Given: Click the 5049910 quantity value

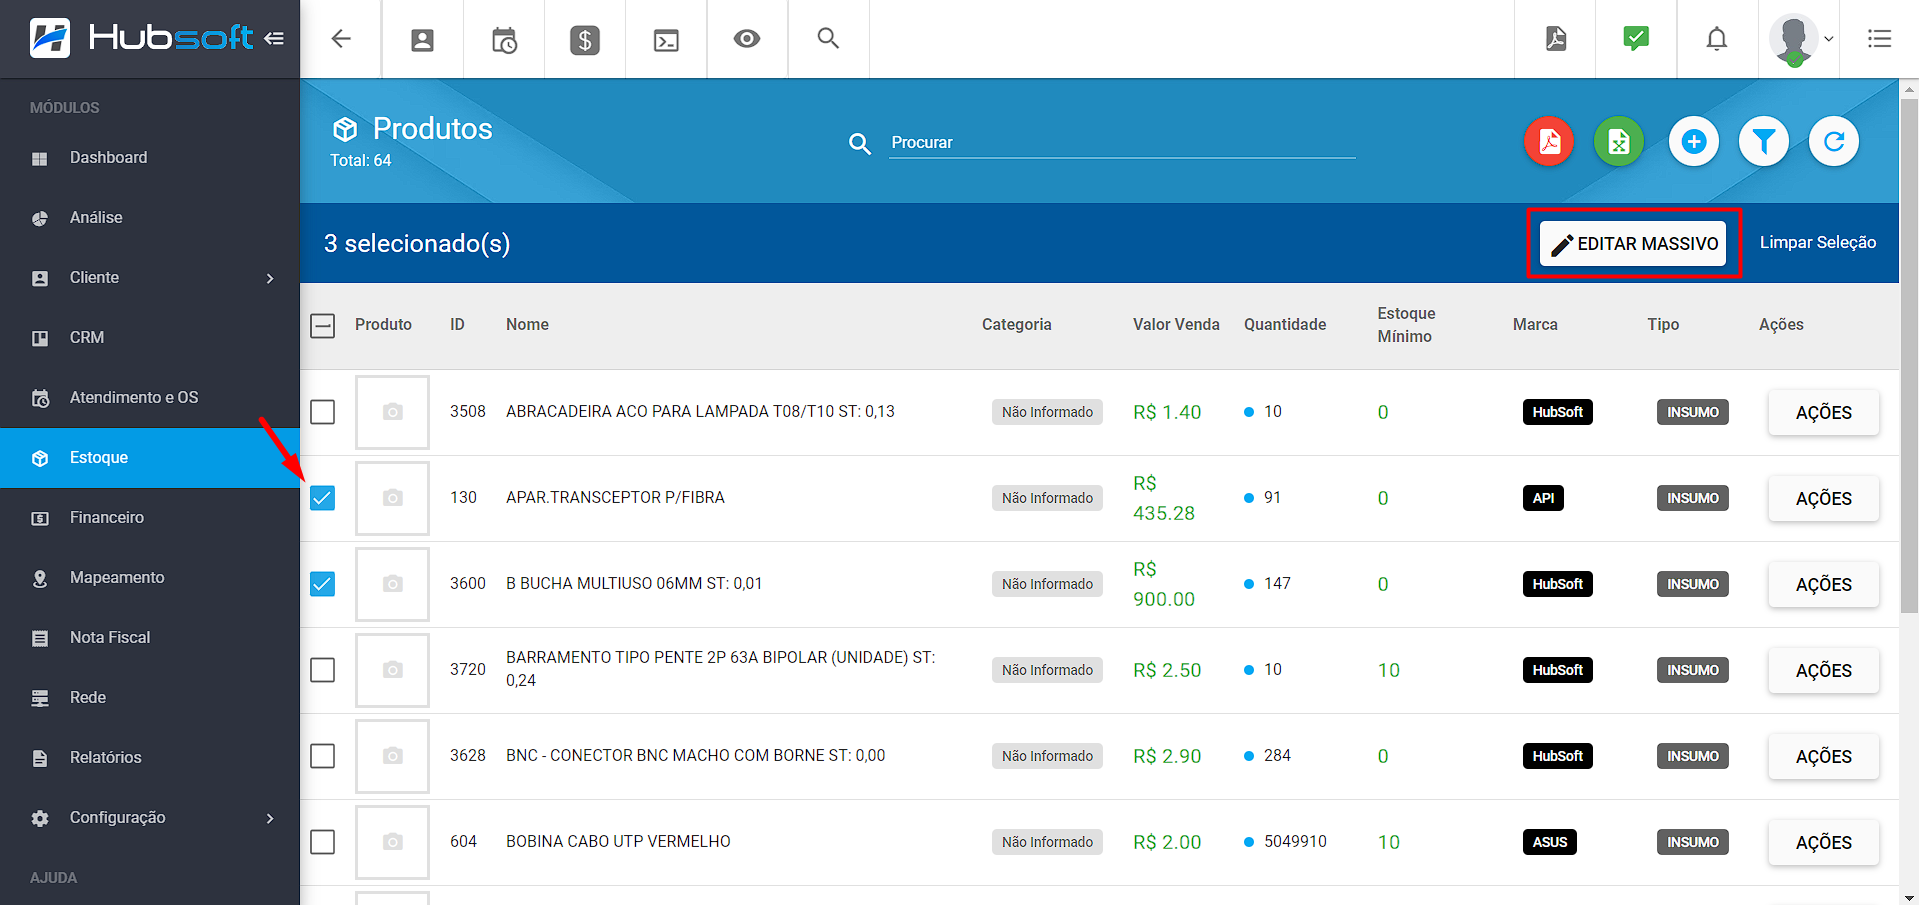Looking at the screenshot, I should point(1295,842).
